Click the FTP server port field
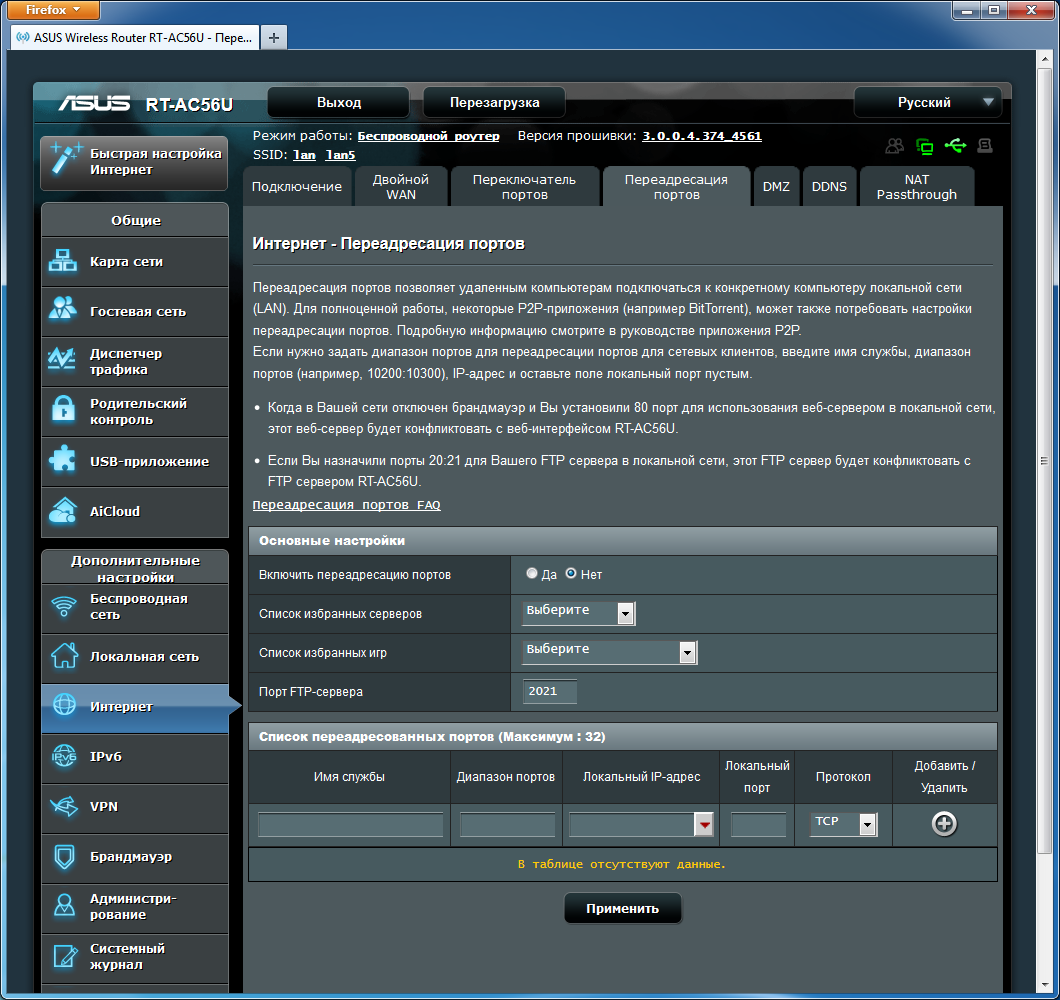The image size is (1060, 1000). point(550,691)
